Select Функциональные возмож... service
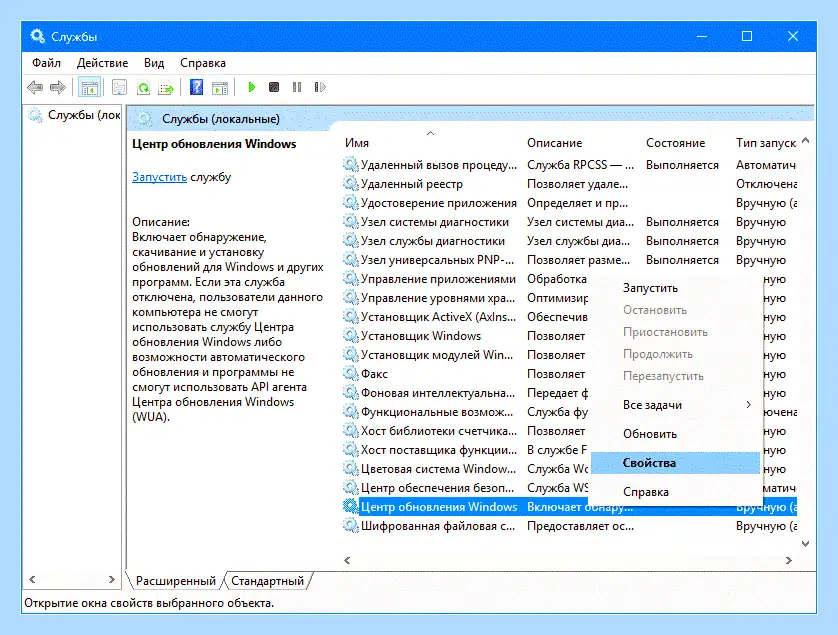 pyautogui.click(x=437, y=412)
